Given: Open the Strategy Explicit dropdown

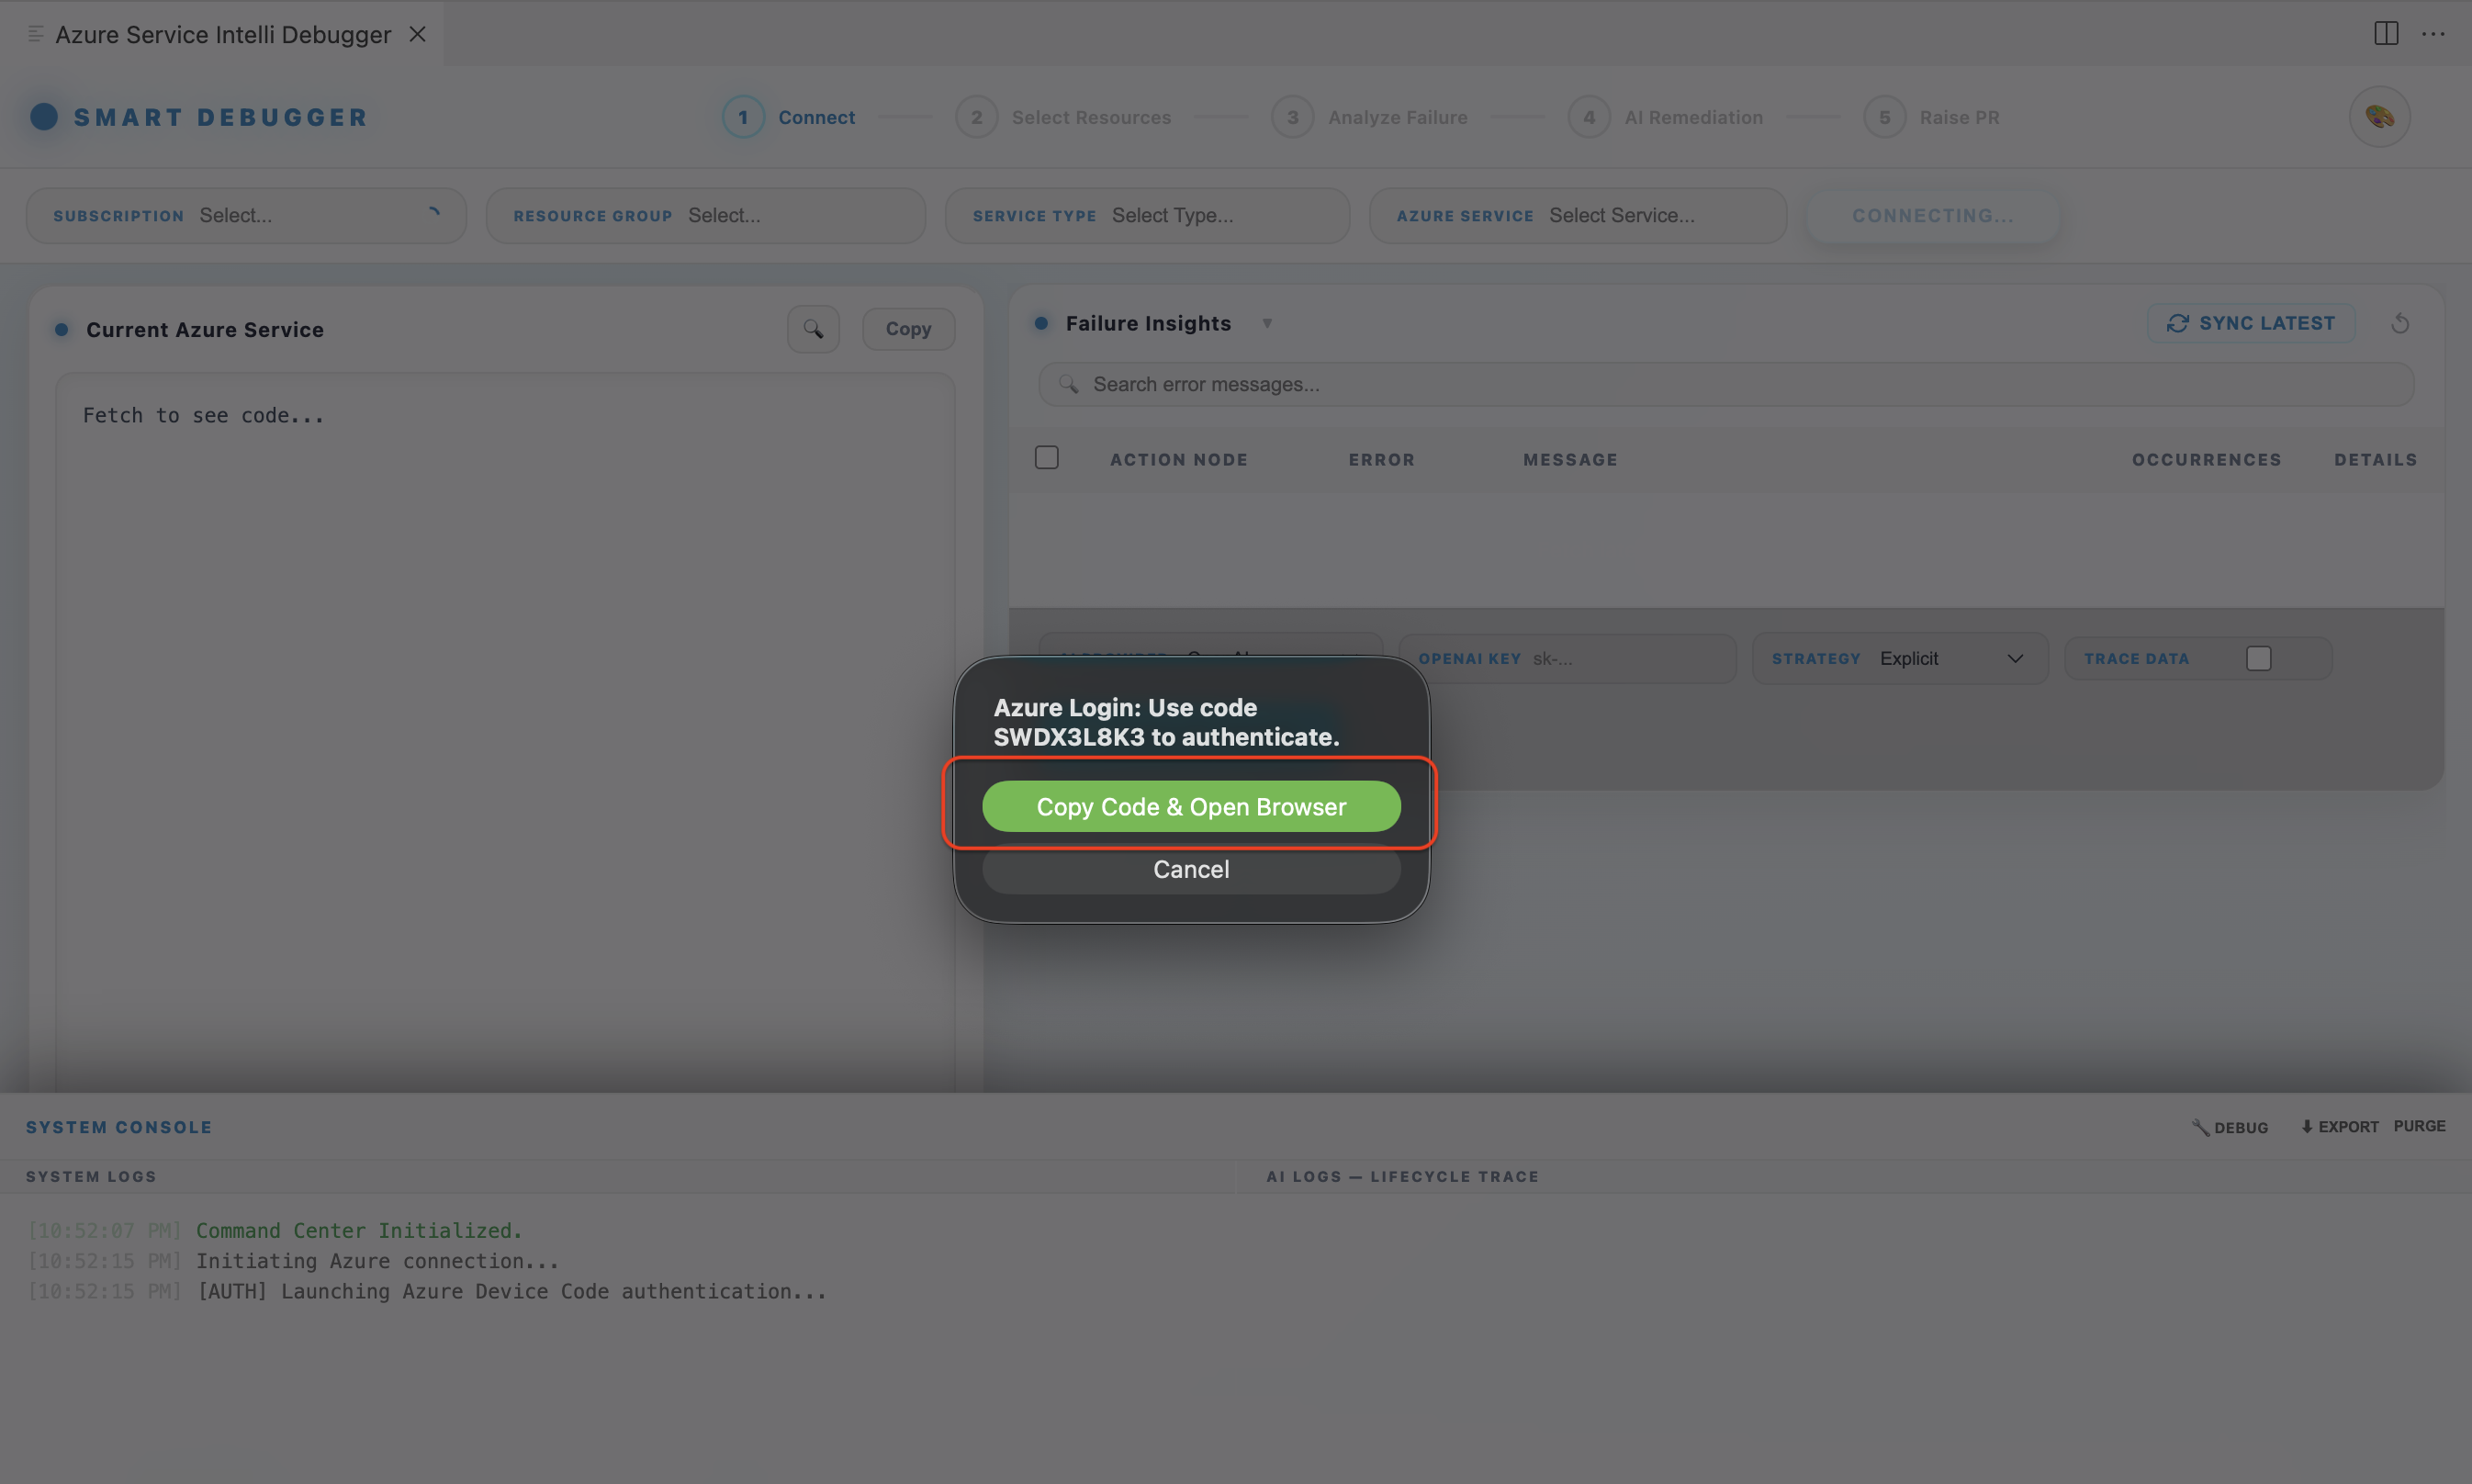Looking at the screenshot, I should [1900, 658].
